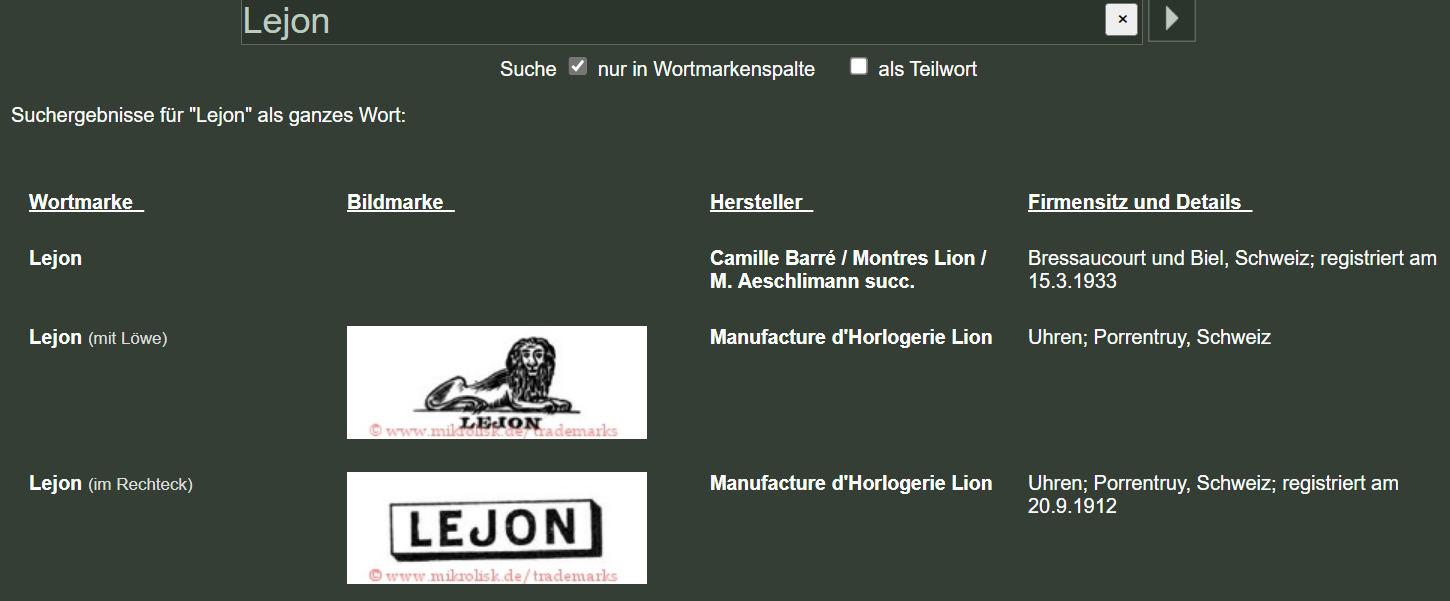Enable the "als Teilwort" checkbox
Screen dimensions: 1450x601
(858, 67)
